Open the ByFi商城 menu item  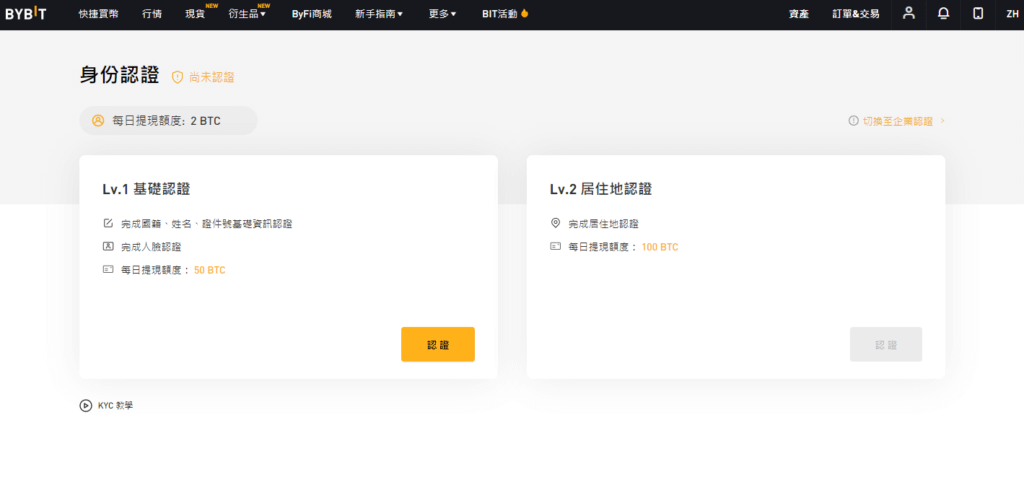pos(312,14)
